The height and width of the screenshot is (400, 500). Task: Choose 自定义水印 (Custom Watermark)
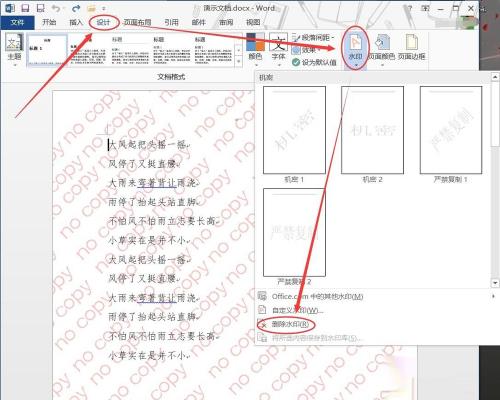pyautogui.click(x=297, y=310)
